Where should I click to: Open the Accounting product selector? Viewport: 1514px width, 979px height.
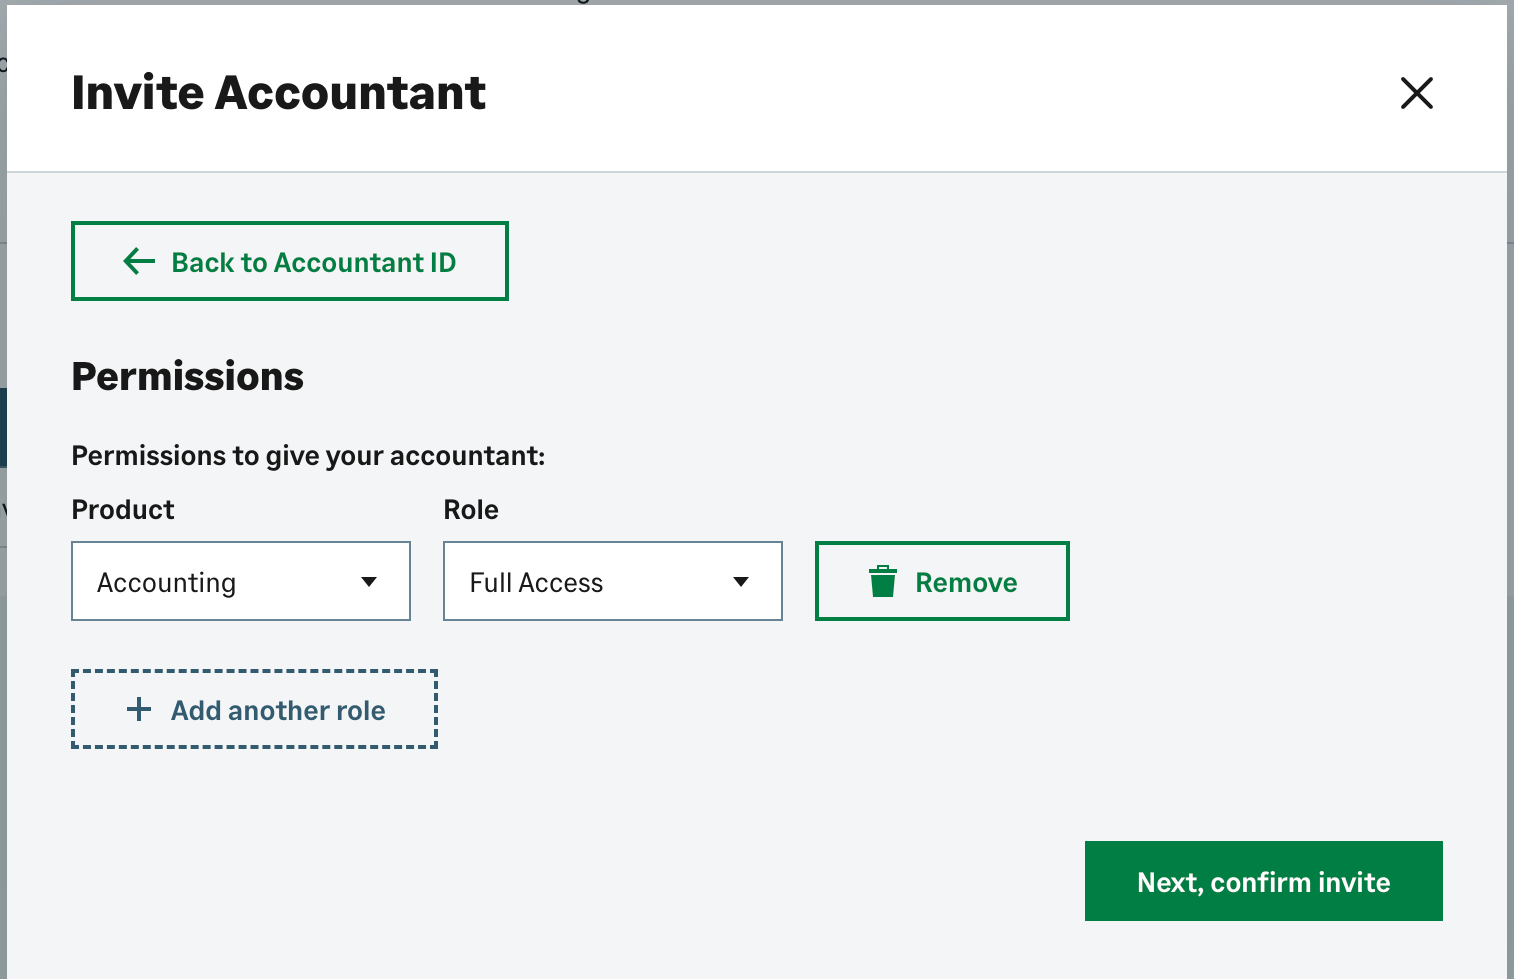240,581
